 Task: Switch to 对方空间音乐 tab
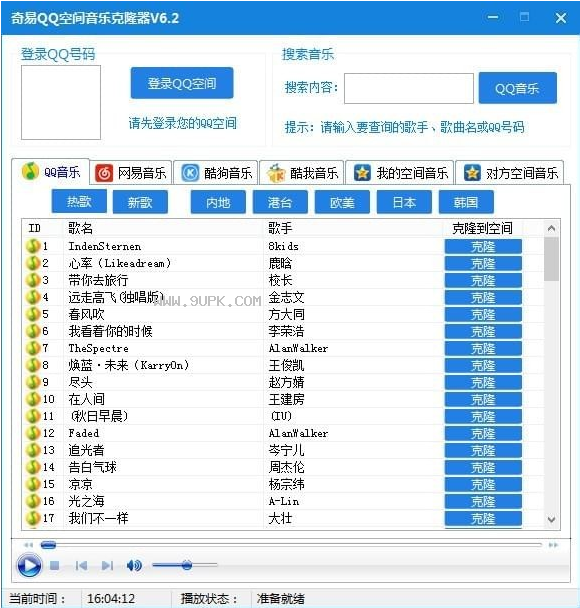pyautogui.click(x=510, y=173)
